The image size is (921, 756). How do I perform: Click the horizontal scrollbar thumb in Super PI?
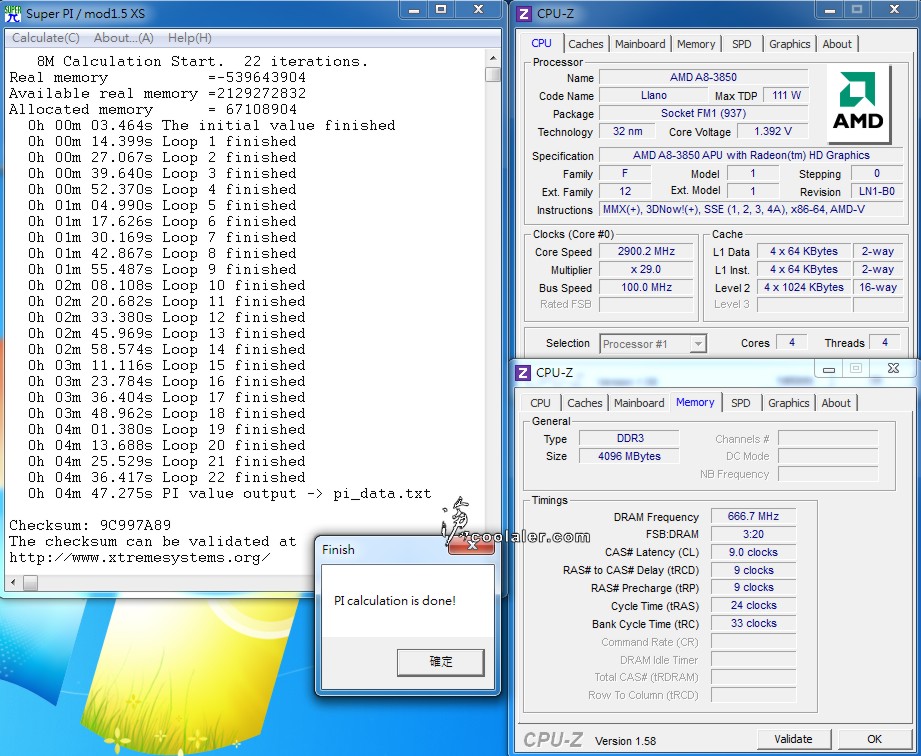(x=31, y=583)
